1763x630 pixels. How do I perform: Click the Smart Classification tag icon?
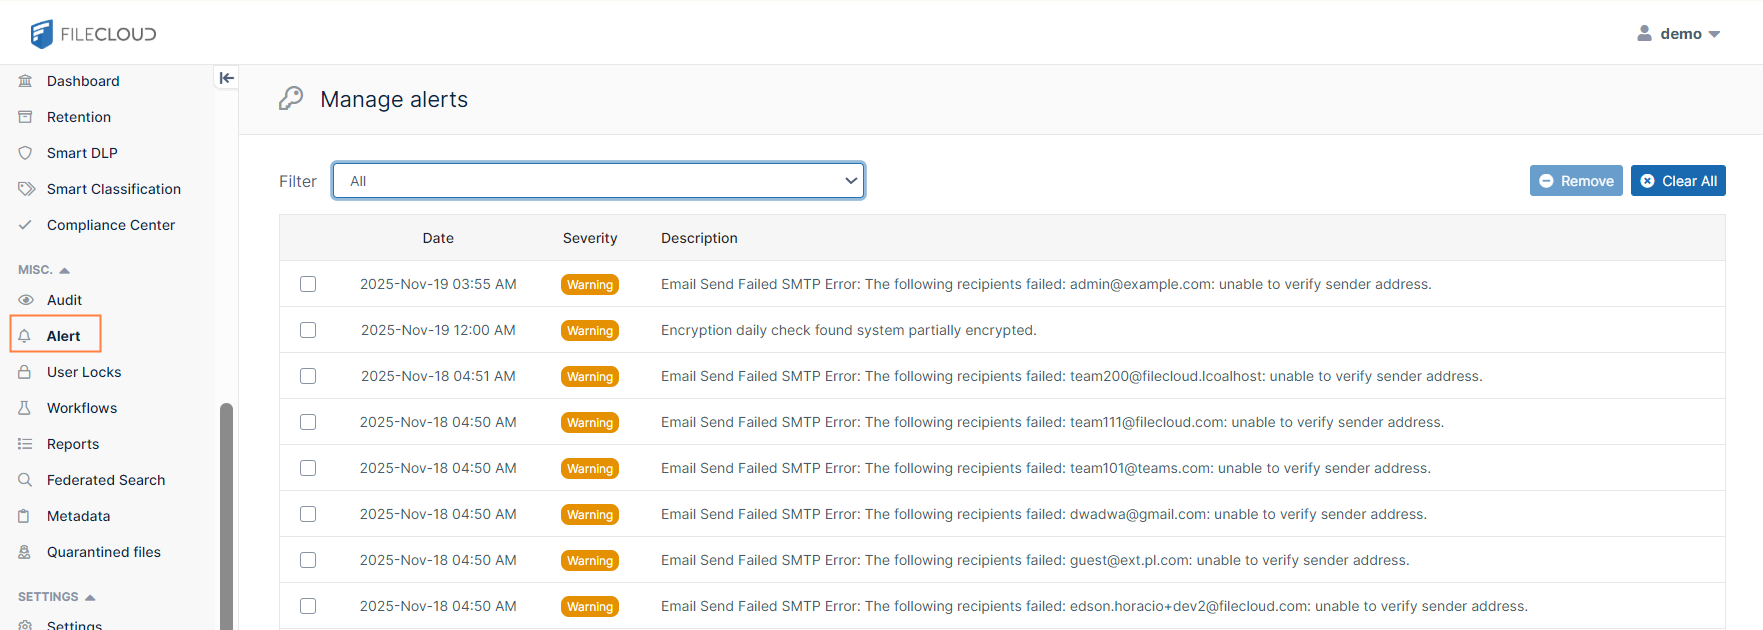point(26,189)
